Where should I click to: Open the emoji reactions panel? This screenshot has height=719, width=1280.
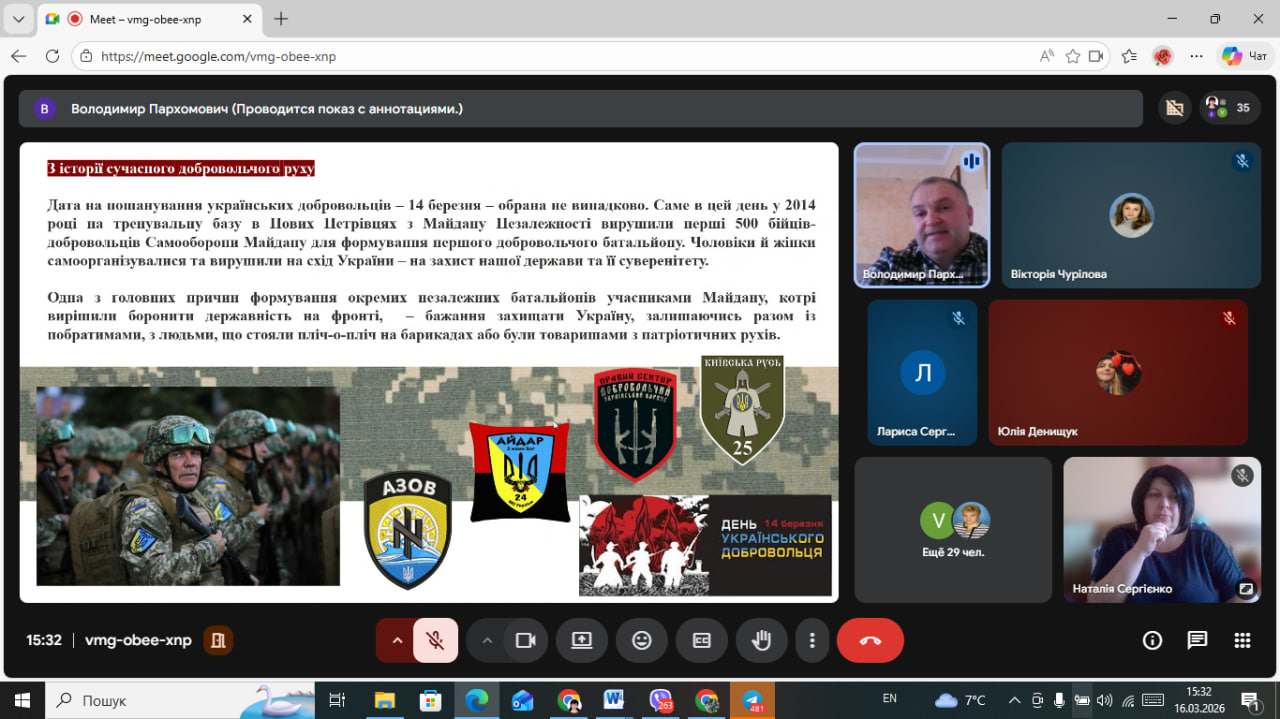(642, 641)
